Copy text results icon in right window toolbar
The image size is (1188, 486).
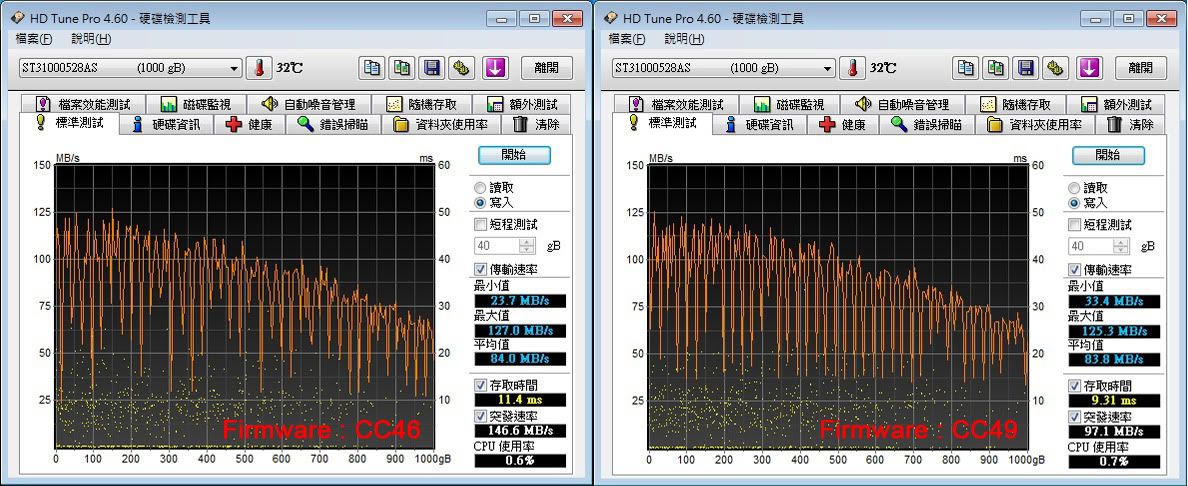tap(965, 67)
